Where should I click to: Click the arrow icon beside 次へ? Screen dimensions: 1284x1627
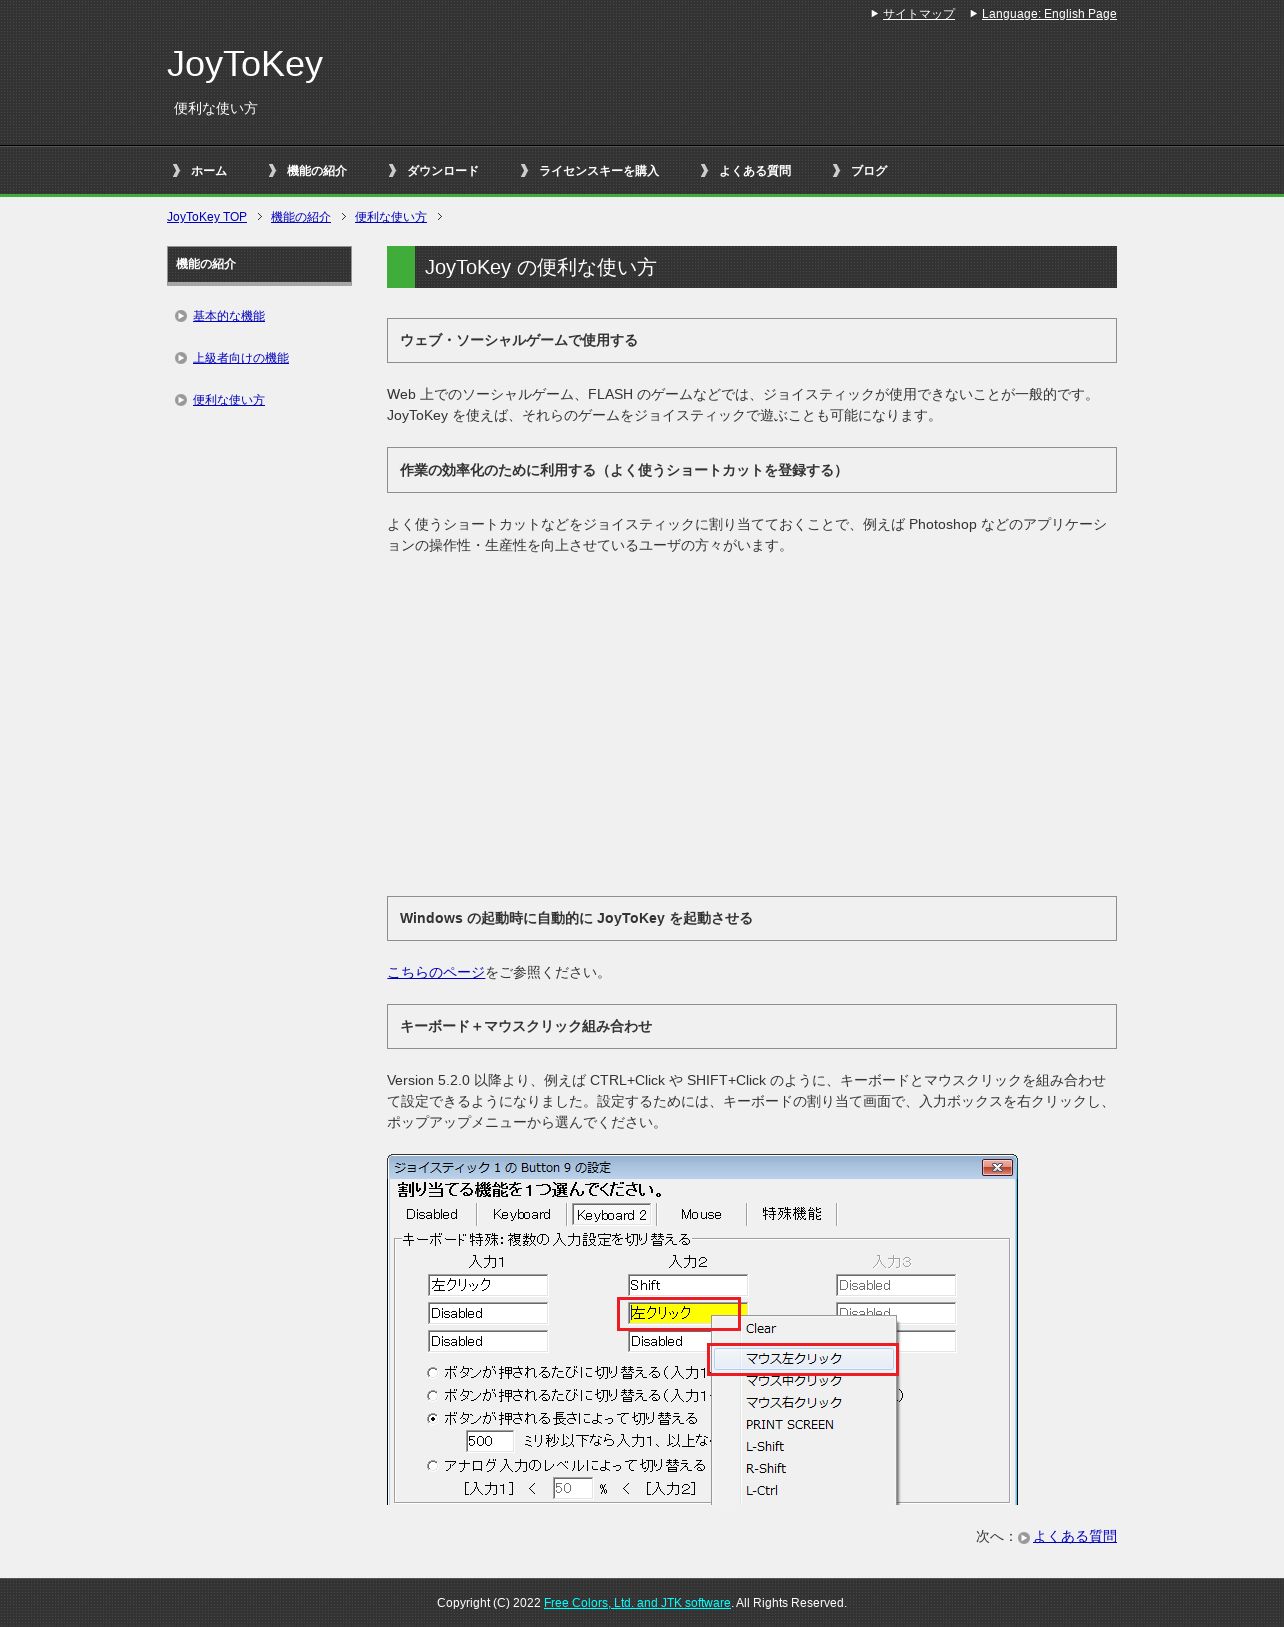click(x=1024, y=1538)
